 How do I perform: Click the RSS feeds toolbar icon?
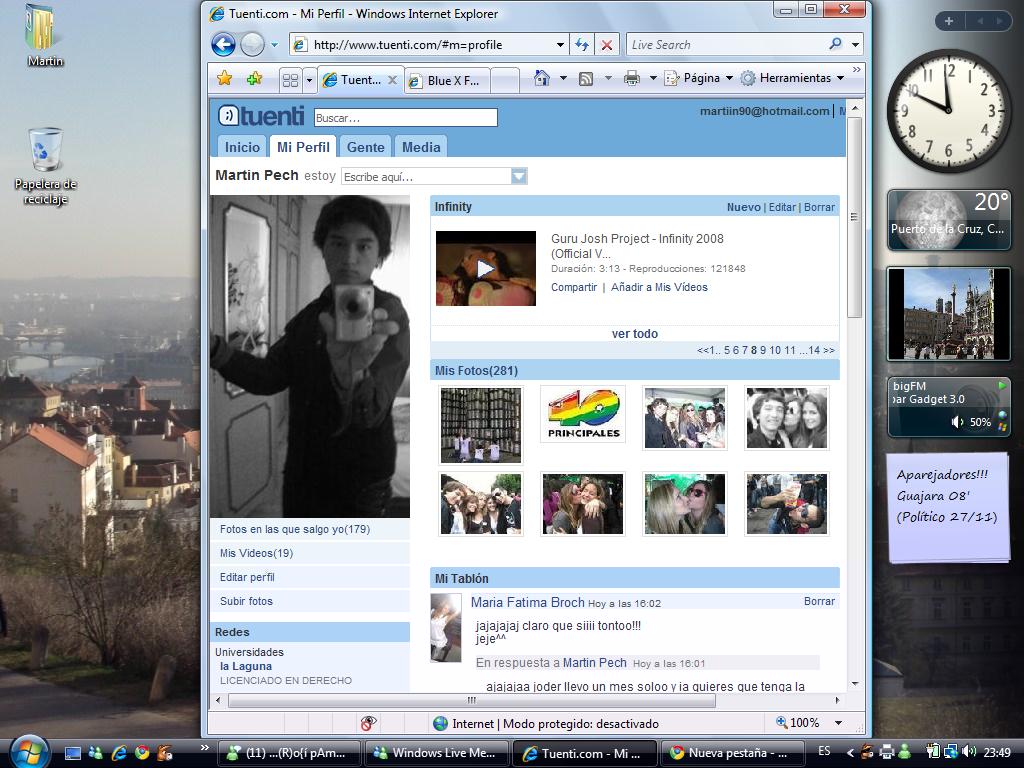(x=586, y=78)
